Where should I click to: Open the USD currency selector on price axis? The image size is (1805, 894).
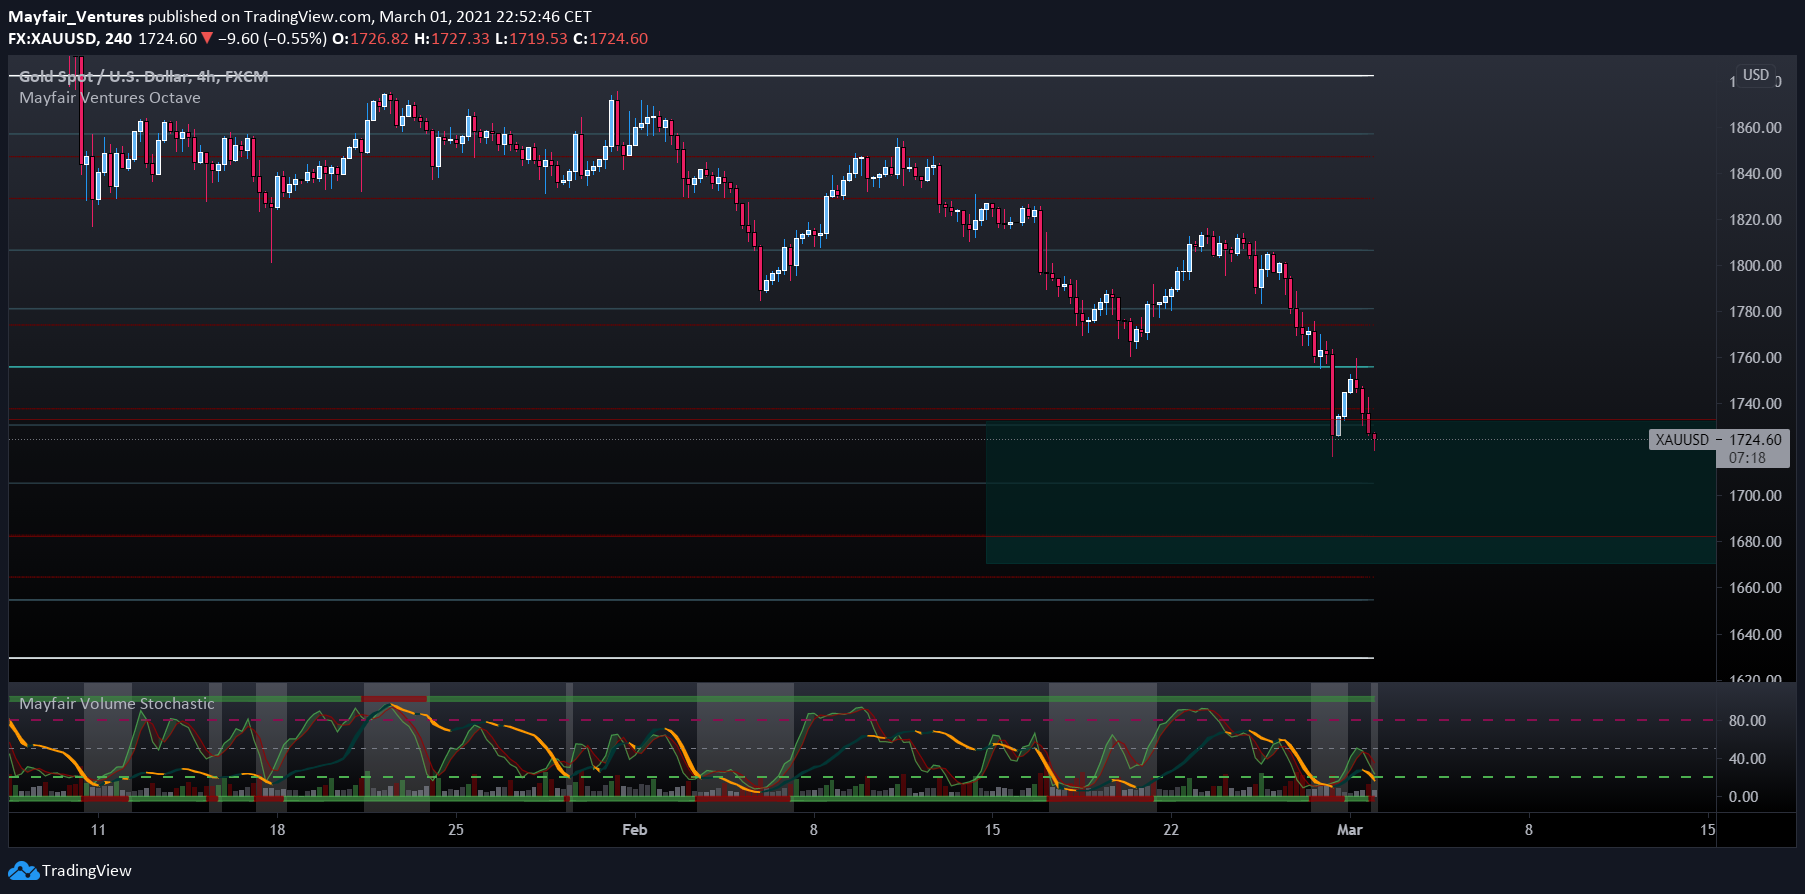(x=1756, y=75)
